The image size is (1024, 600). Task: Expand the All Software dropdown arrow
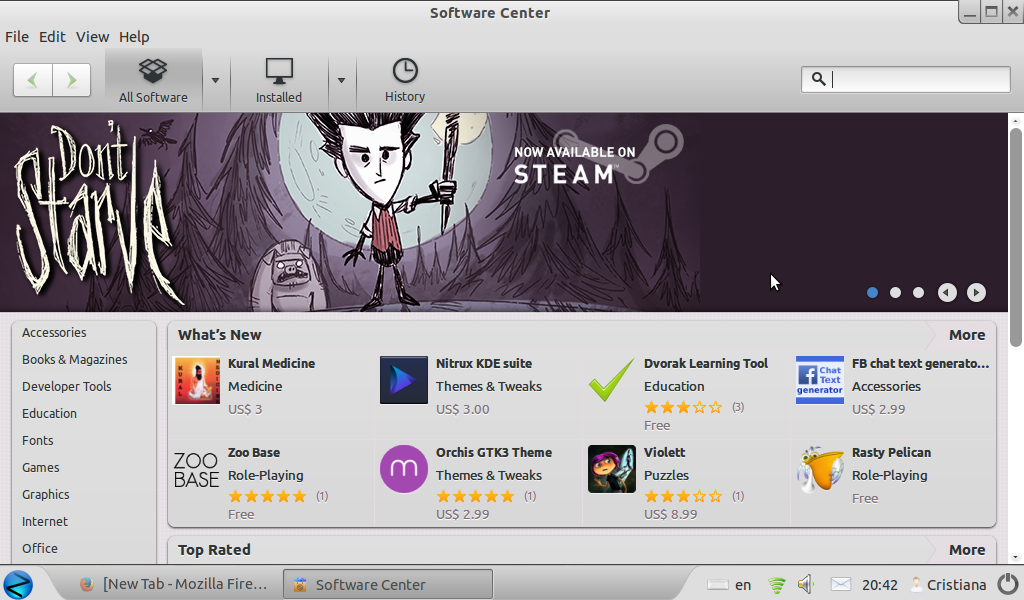(216, 80)
